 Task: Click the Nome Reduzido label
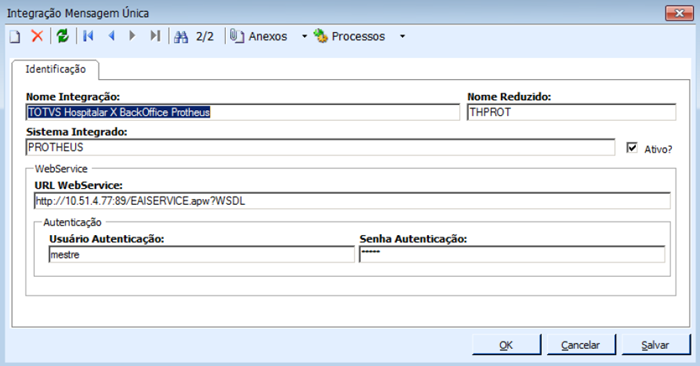(509, 96)
